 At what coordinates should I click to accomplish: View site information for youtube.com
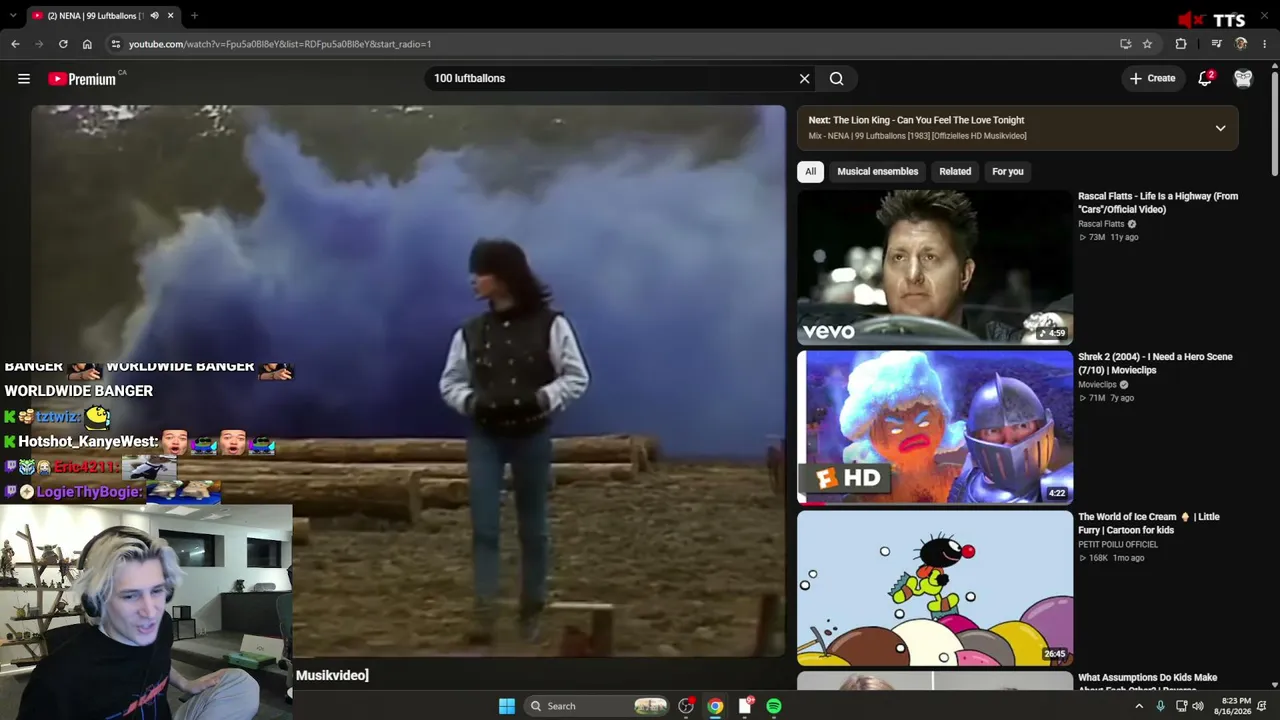[x=116, y=44]
